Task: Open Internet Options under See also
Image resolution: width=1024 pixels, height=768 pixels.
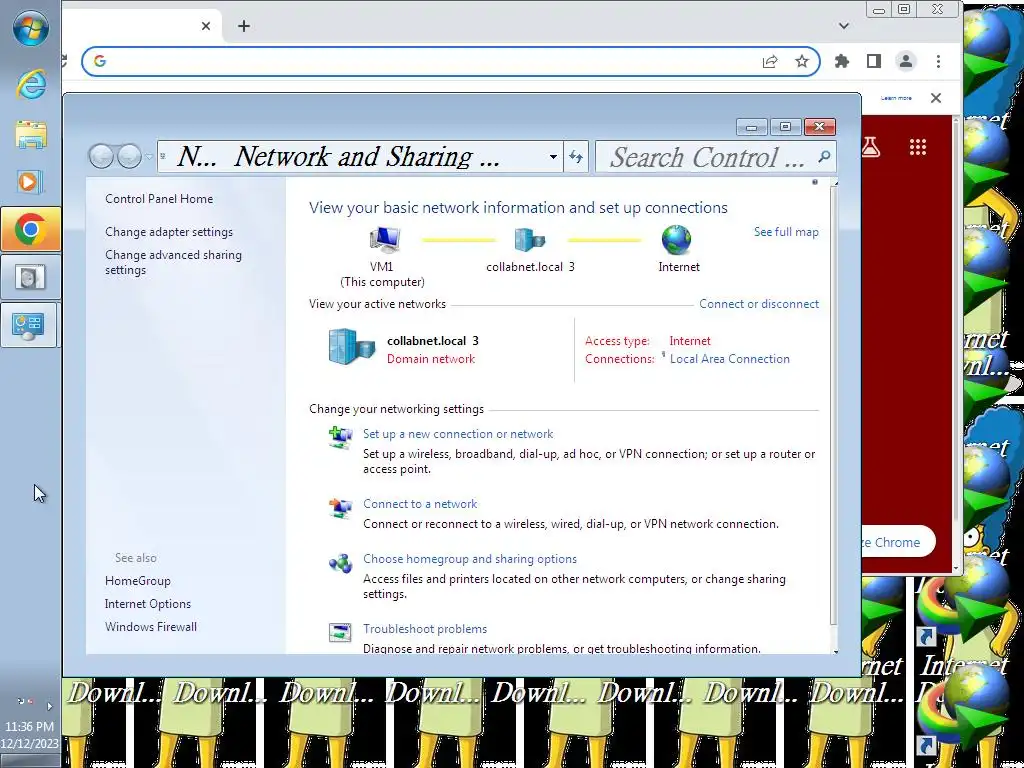Action: tap(148, 603)
